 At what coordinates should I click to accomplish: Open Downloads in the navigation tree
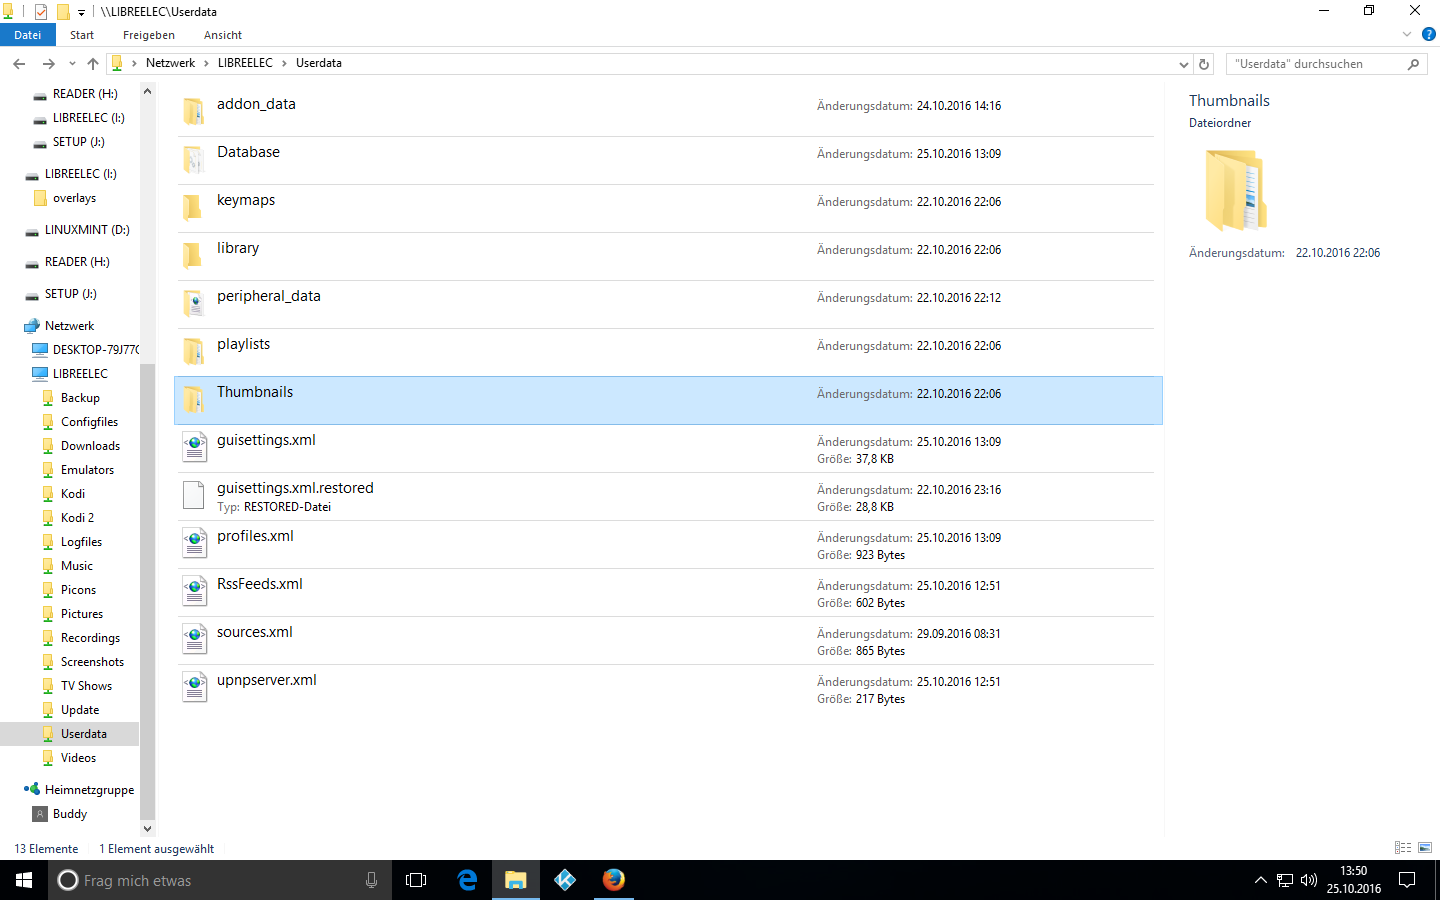click(x=90, y=446)
